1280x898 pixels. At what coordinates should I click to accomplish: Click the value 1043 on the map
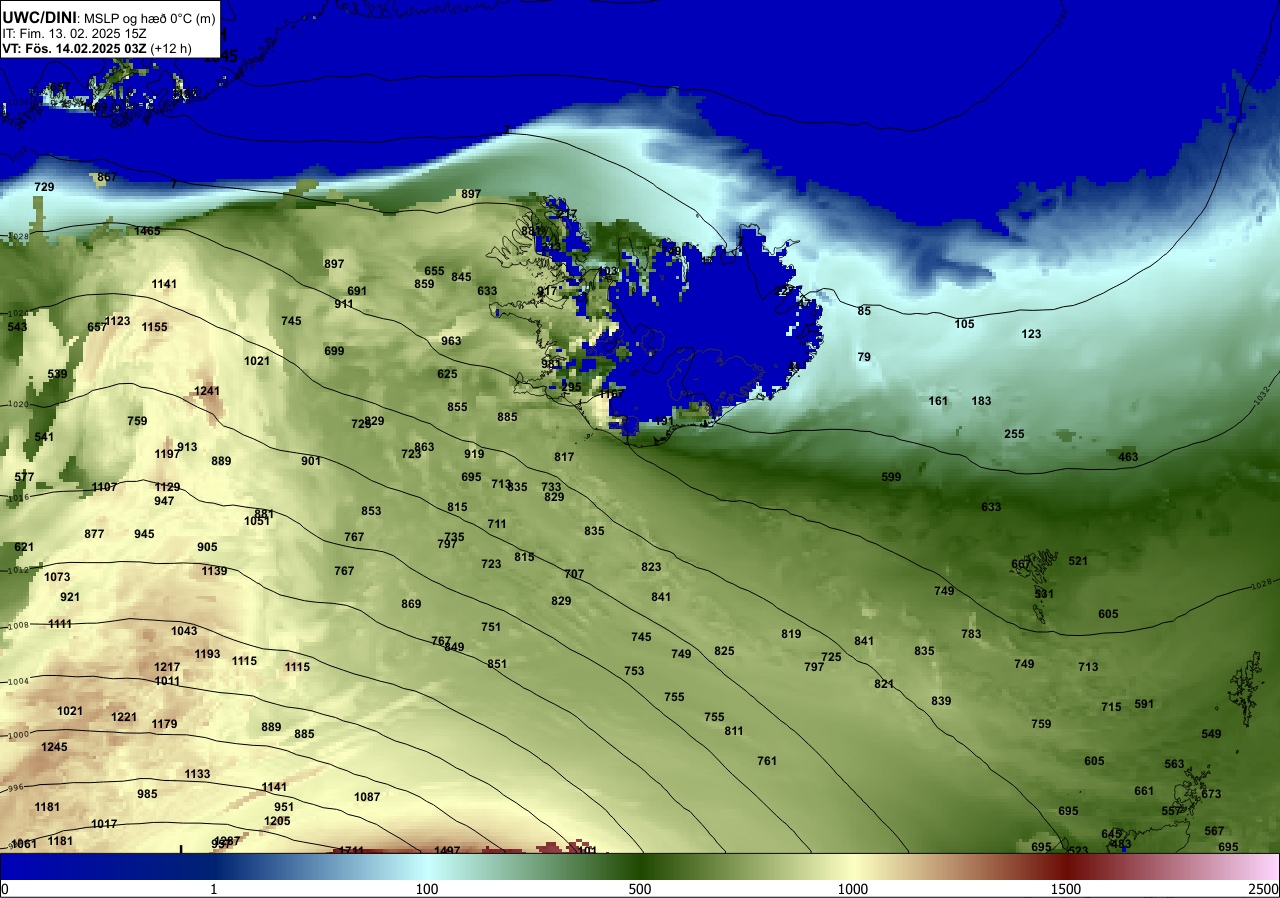coord(184,631)
